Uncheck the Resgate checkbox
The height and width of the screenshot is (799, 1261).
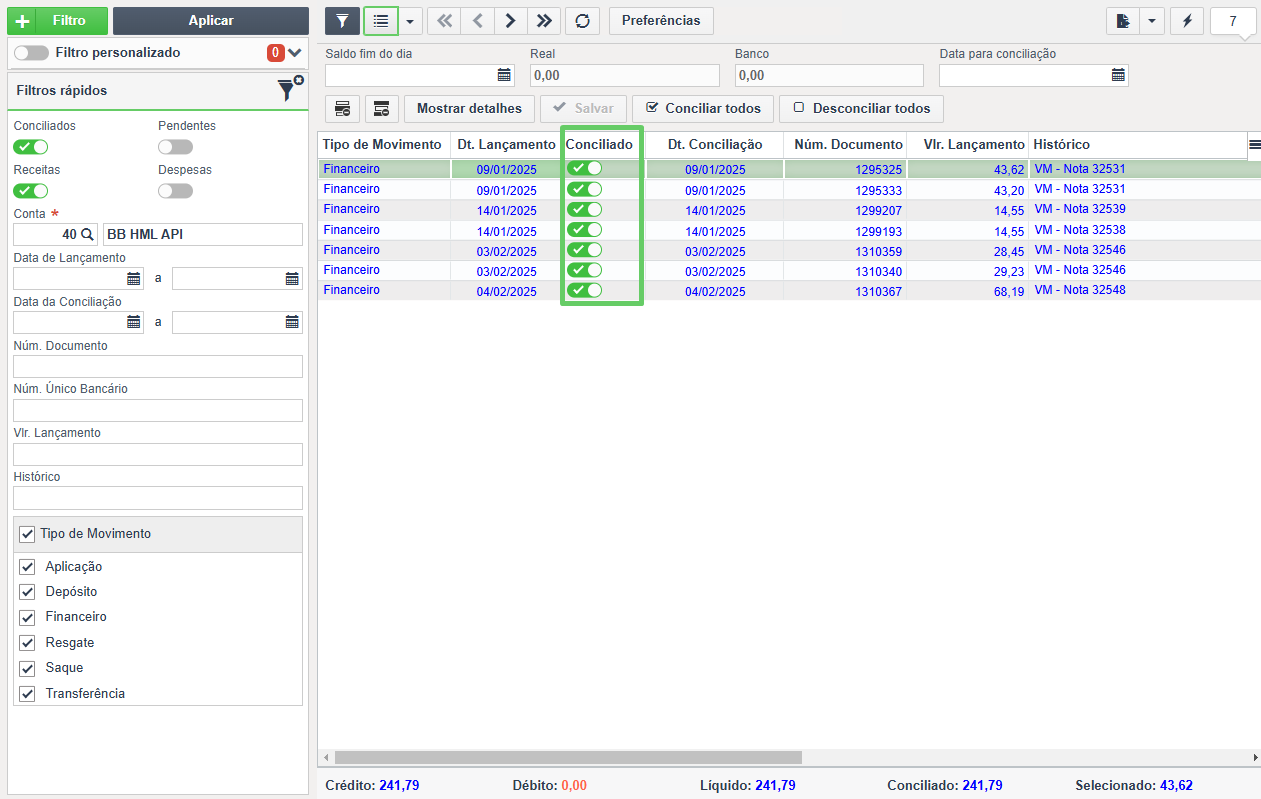pos(27,643)
